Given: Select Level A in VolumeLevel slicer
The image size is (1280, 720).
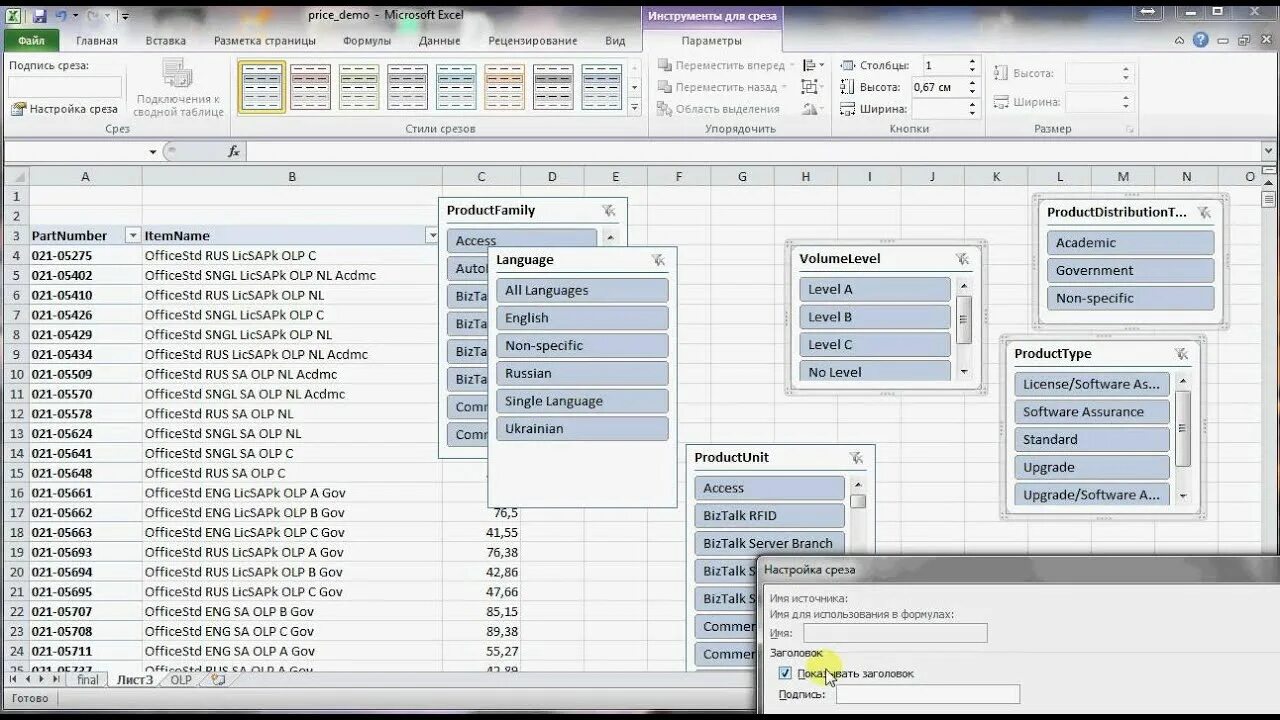Looking at the screenshot, I should 875,289.
